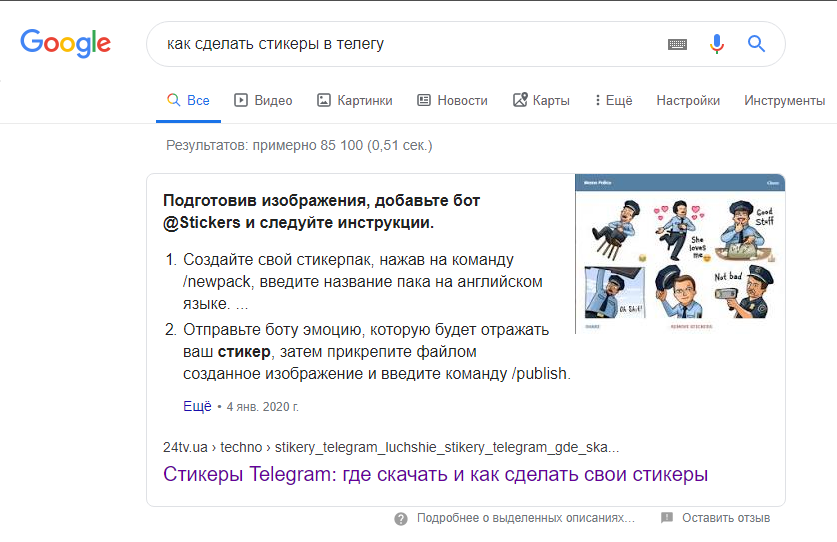Click list step mentioning /newpack command
The height and width of the screenshot is (542, 837).
[362, 281]
